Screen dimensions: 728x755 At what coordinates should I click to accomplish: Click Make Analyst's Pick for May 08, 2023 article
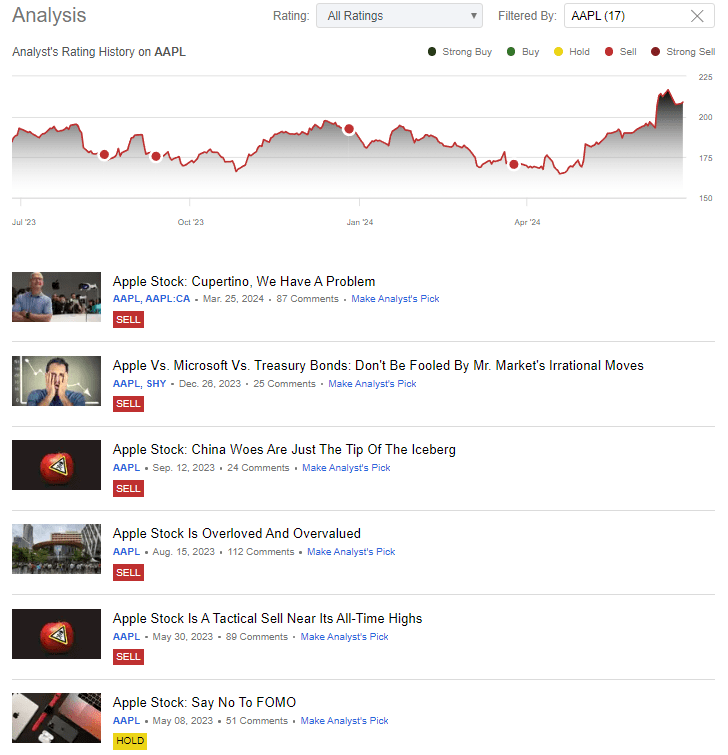click(x=344, y=721)
